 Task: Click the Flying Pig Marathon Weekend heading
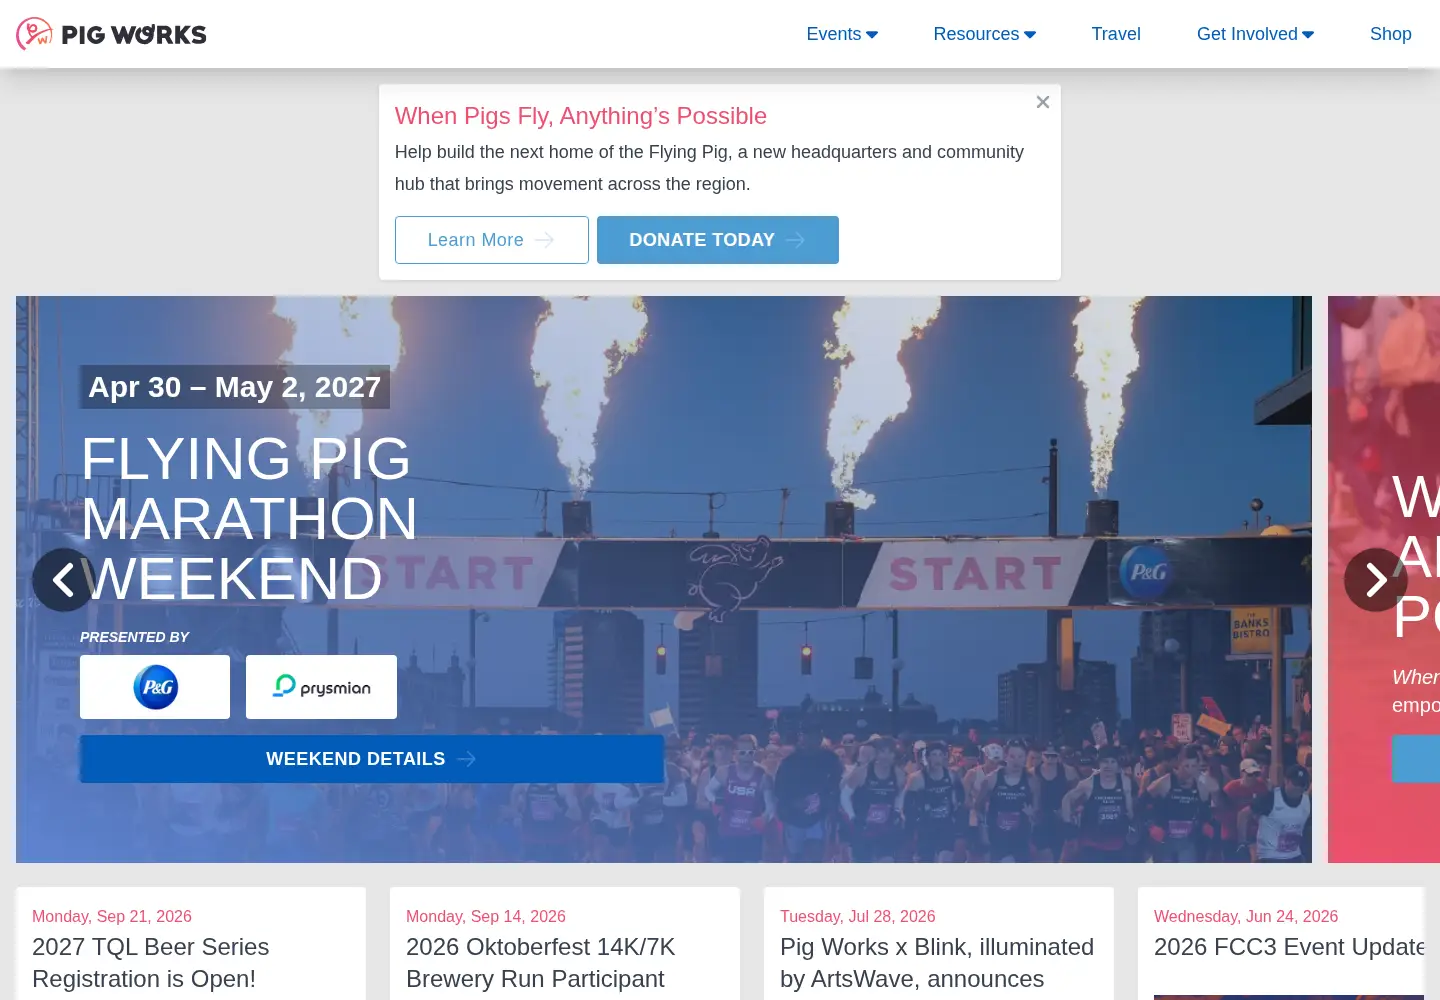(x=249, y=519)
